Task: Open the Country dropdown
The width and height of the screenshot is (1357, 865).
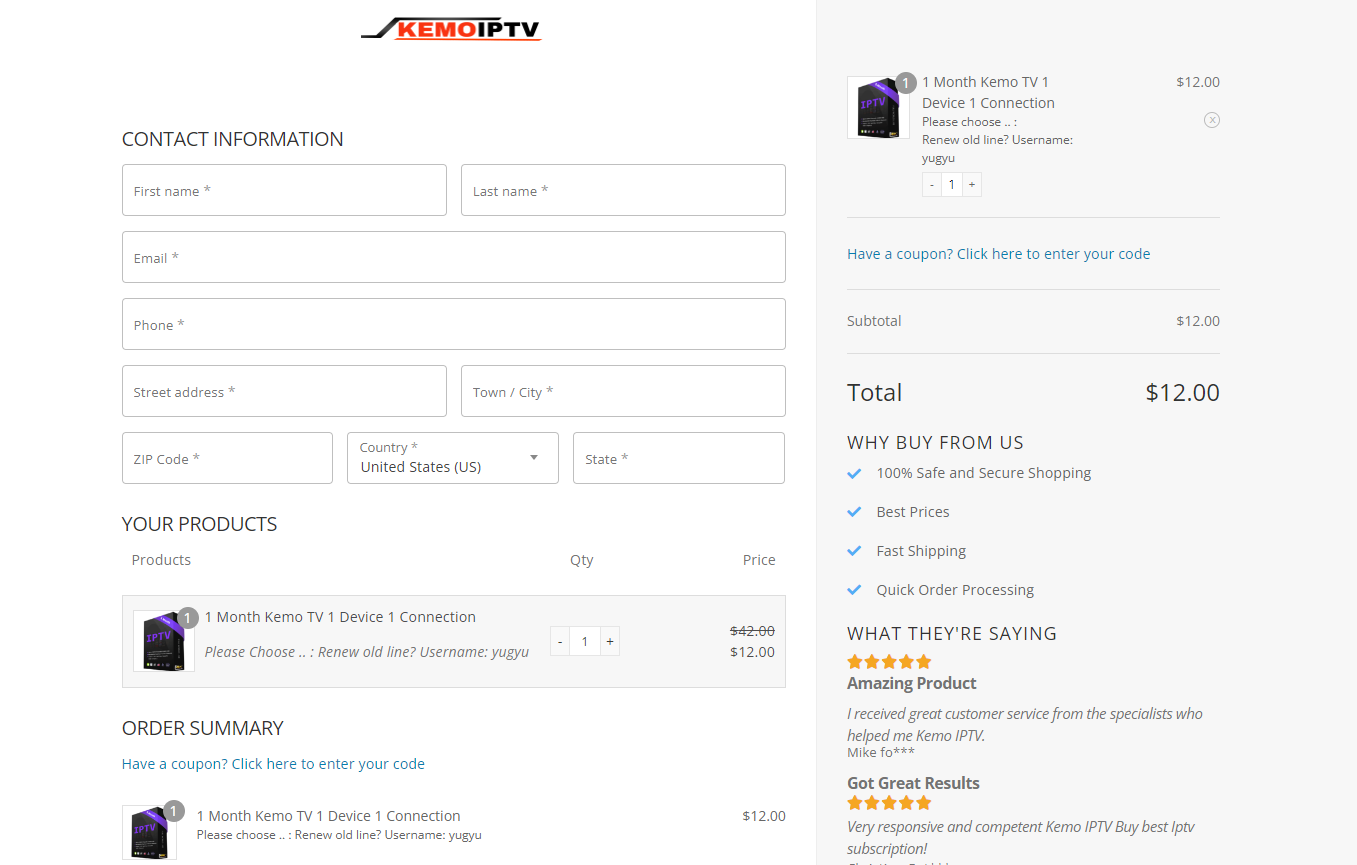Action: pos(452,458)
